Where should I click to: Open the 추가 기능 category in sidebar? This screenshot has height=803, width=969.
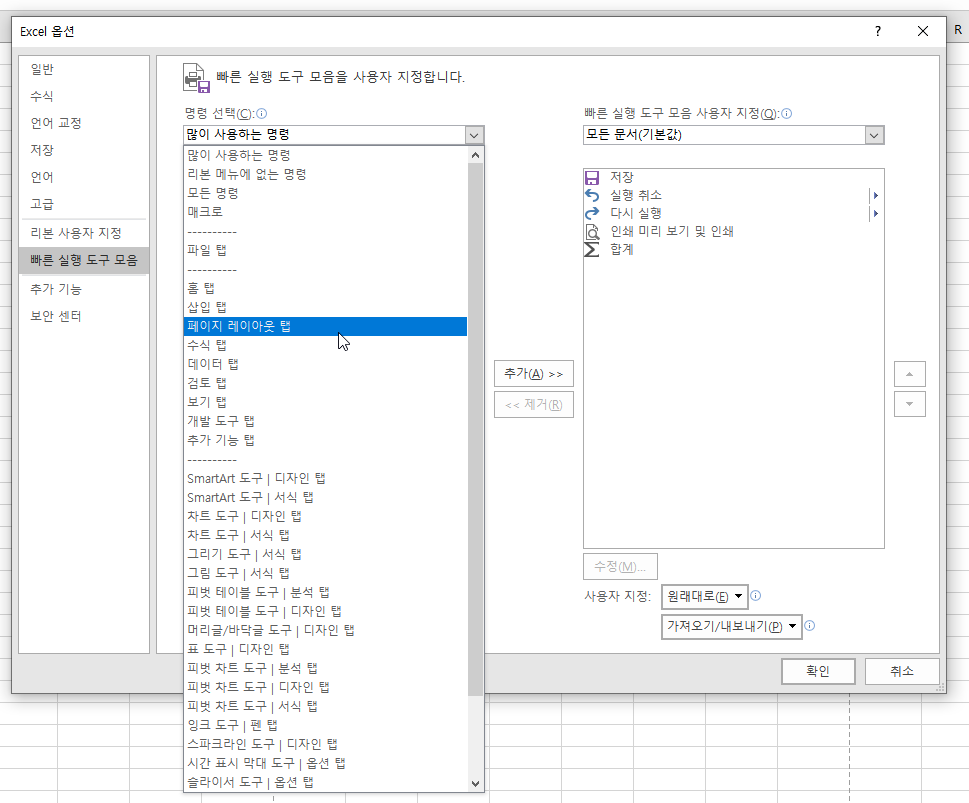coord(84,289)
